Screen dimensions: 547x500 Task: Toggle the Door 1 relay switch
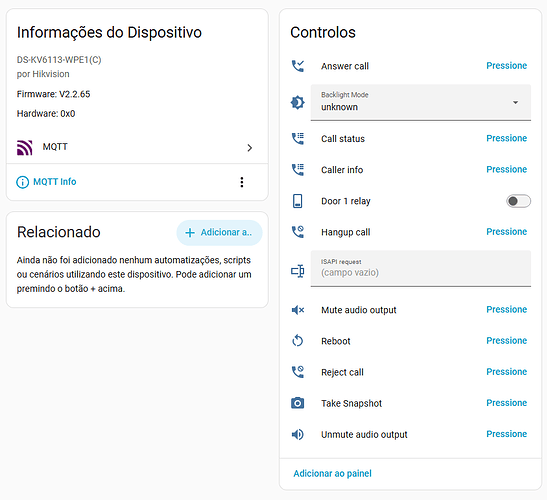(x=518, y=201)
